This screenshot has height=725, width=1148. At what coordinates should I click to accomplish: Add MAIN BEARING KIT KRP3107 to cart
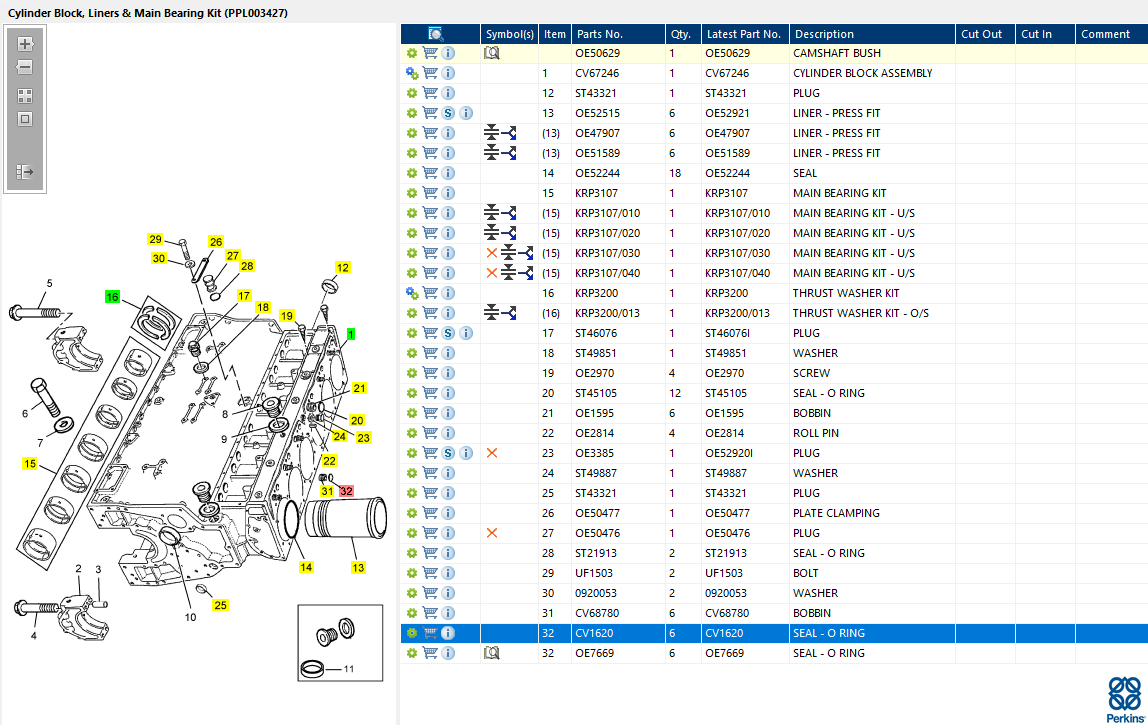click(x=430, y=193)
